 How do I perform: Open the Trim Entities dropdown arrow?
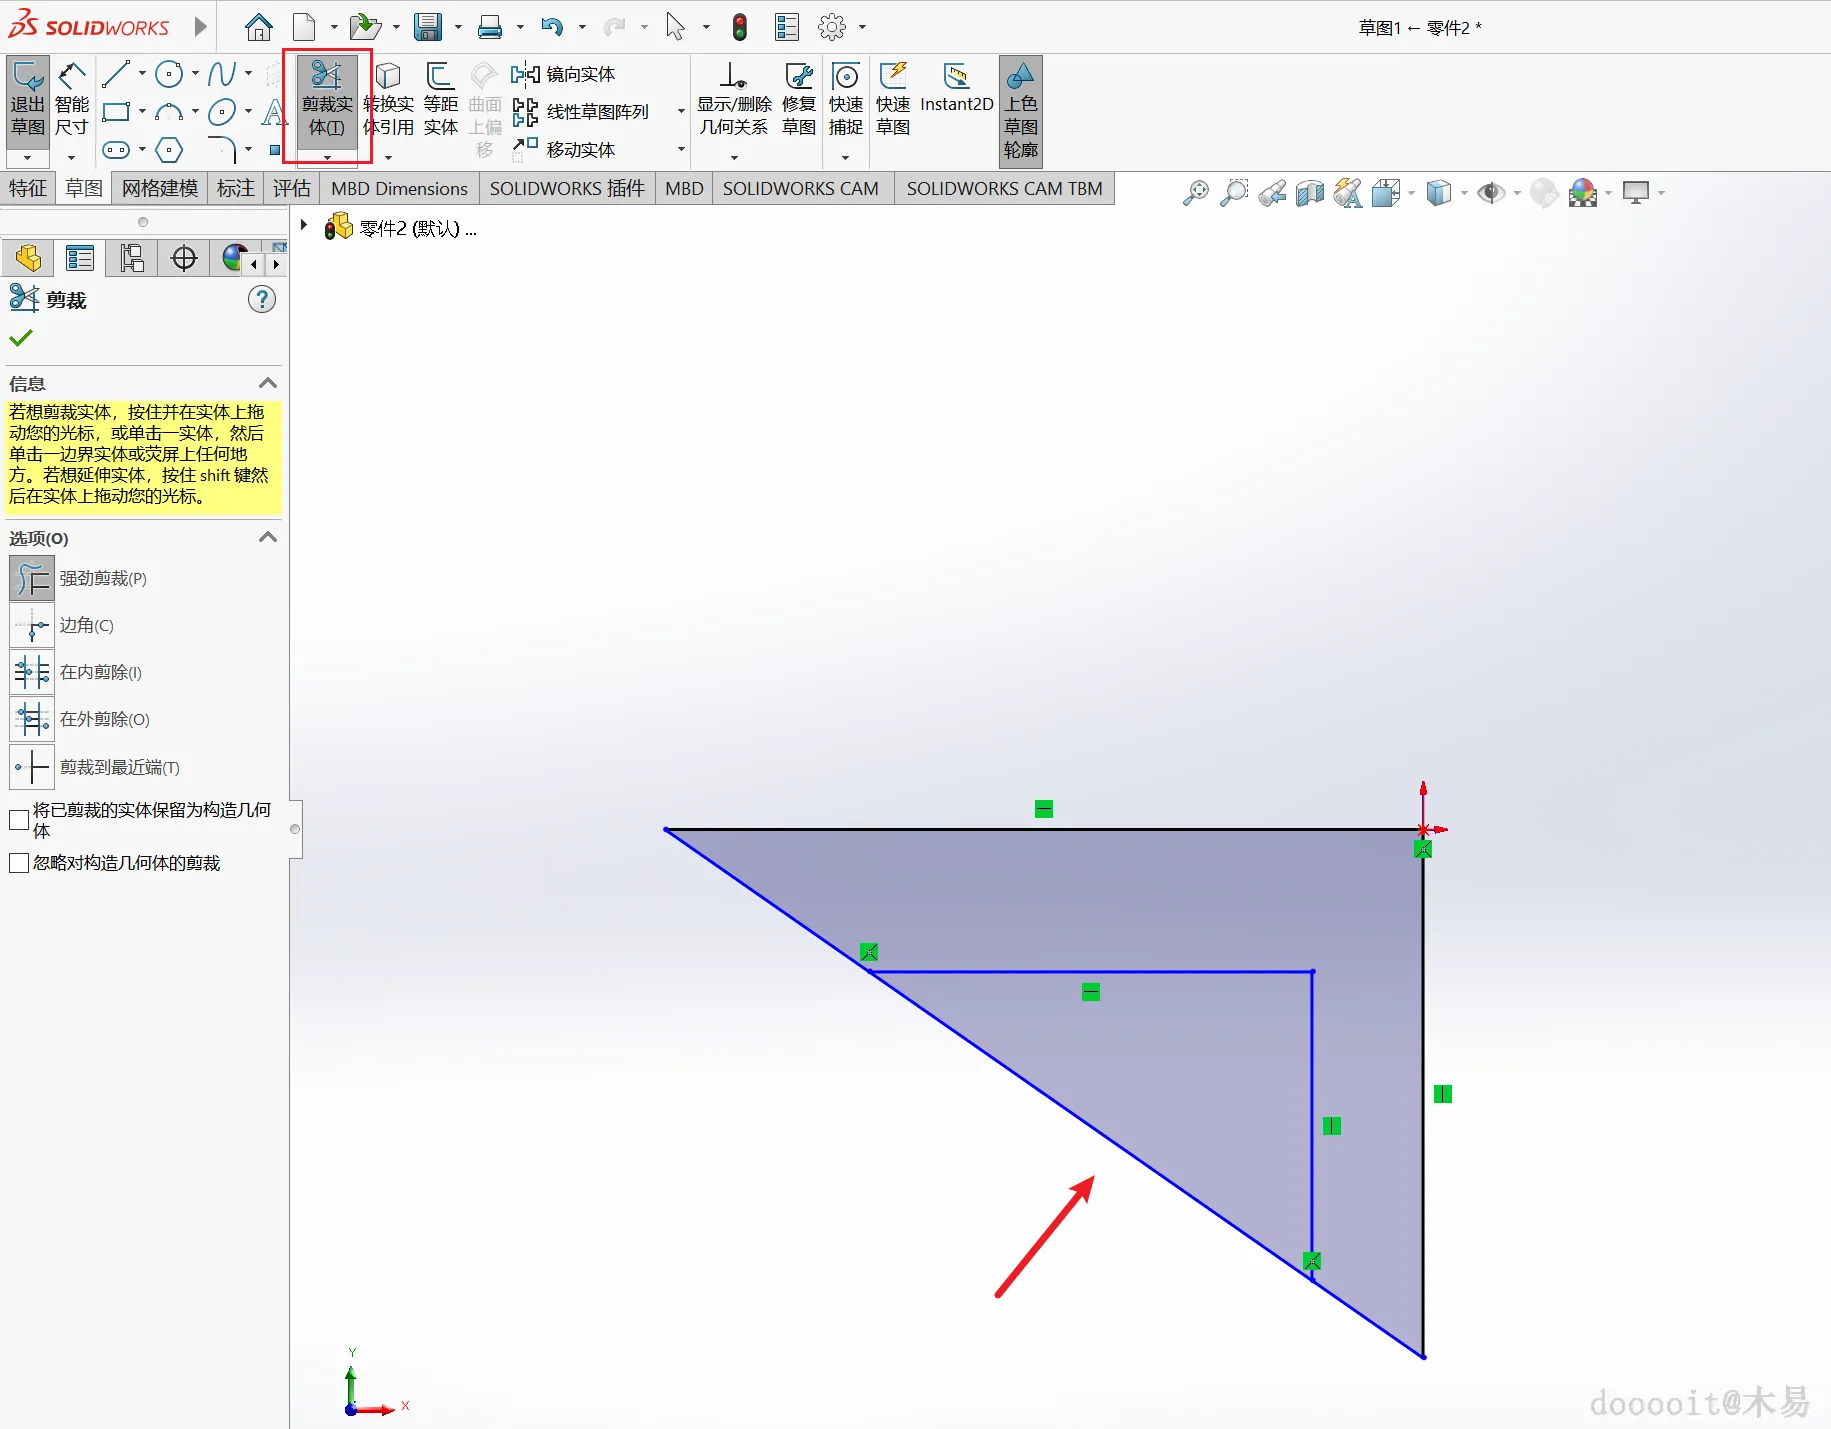(327, 157)
